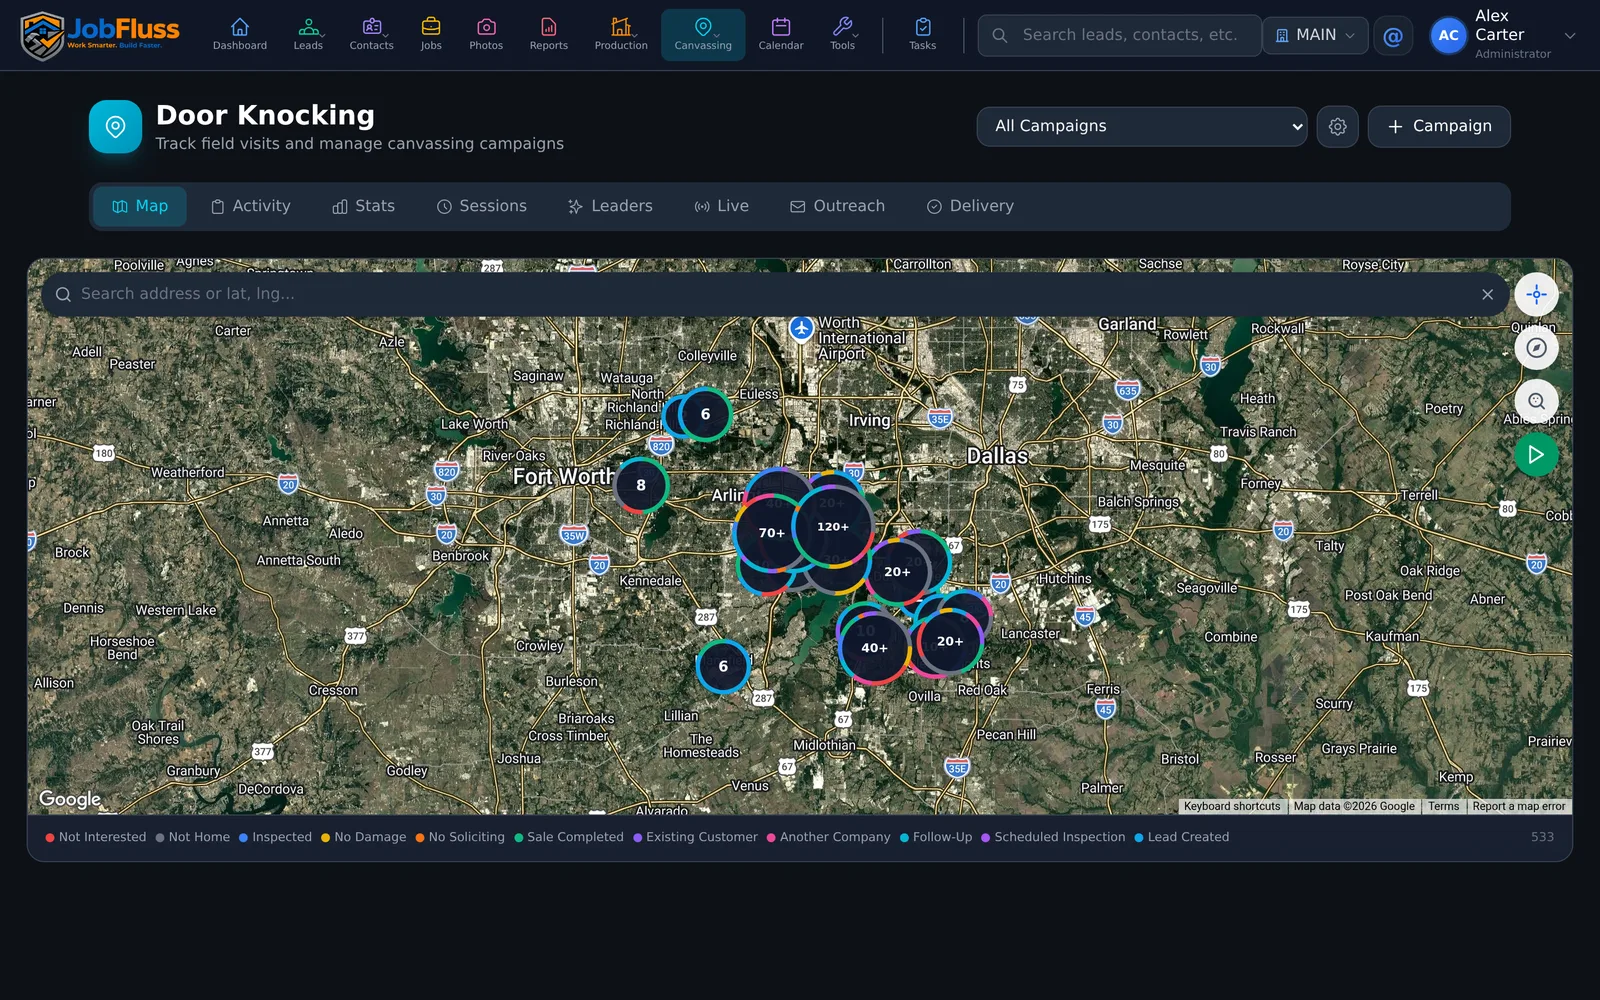Screen dimensions: 1600x1000
Task: Click the compass icon on map
Action: (1536, 348)
